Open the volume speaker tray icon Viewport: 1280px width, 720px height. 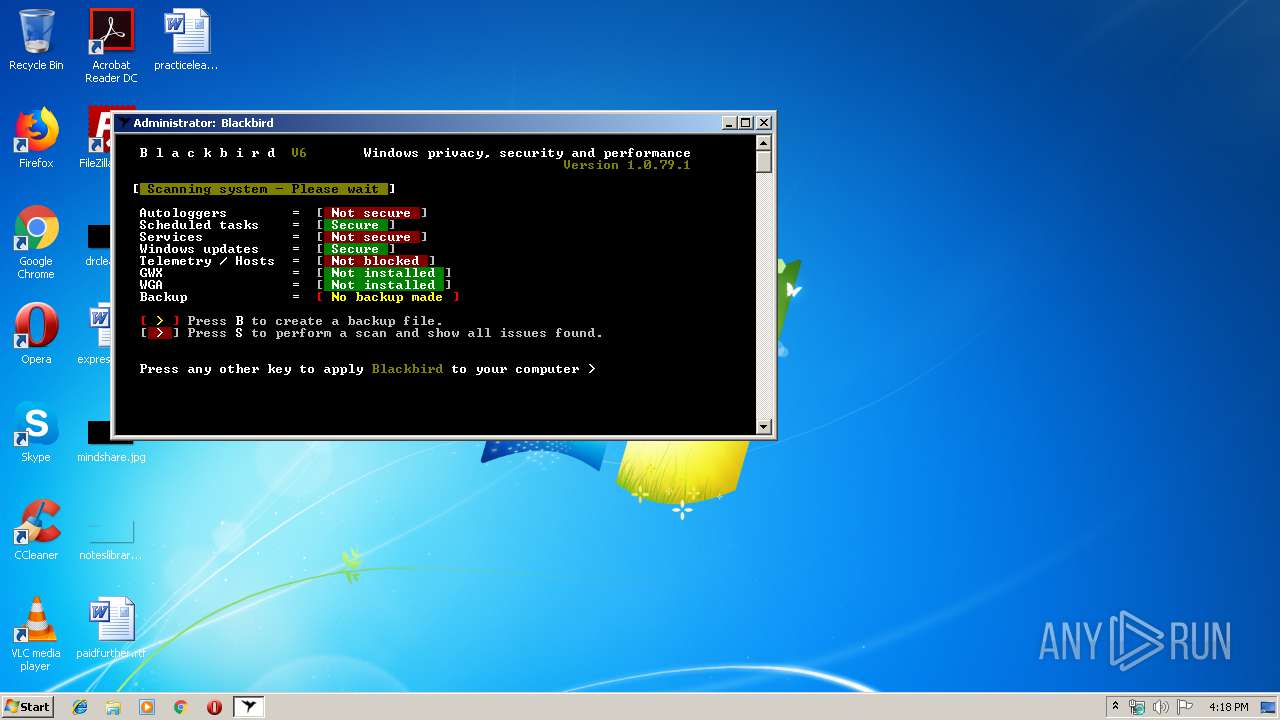coord(1161,707)
